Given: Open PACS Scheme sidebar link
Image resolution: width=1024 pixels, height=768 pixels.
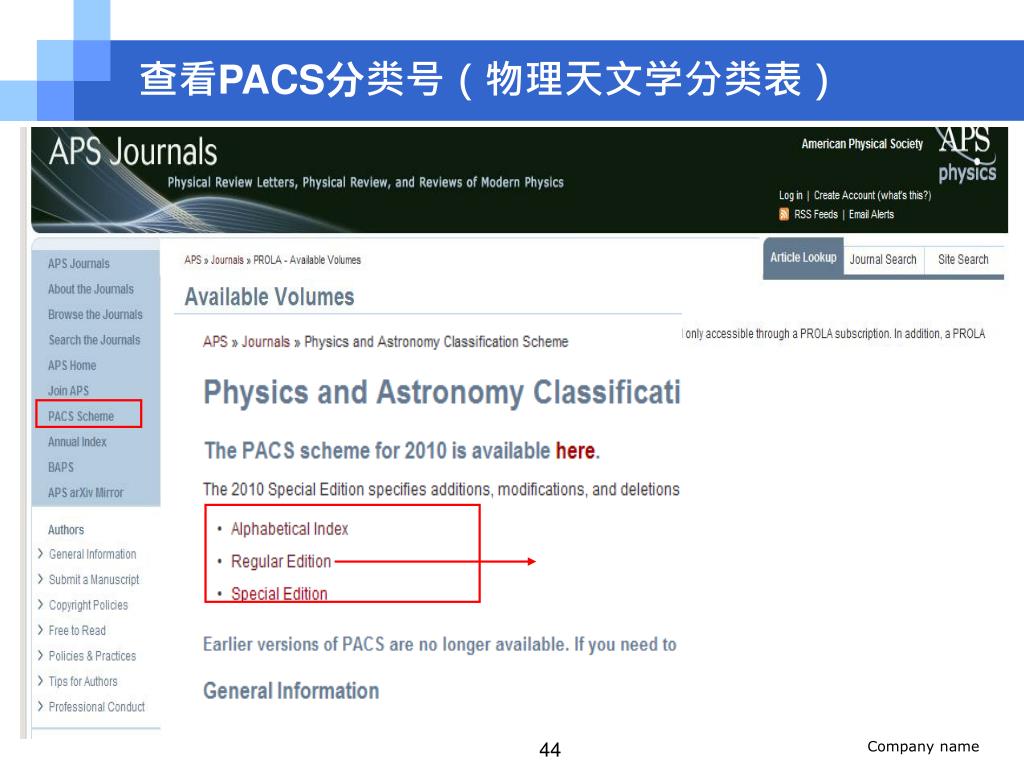Looking at the screenshot, I should click(81, 417).
